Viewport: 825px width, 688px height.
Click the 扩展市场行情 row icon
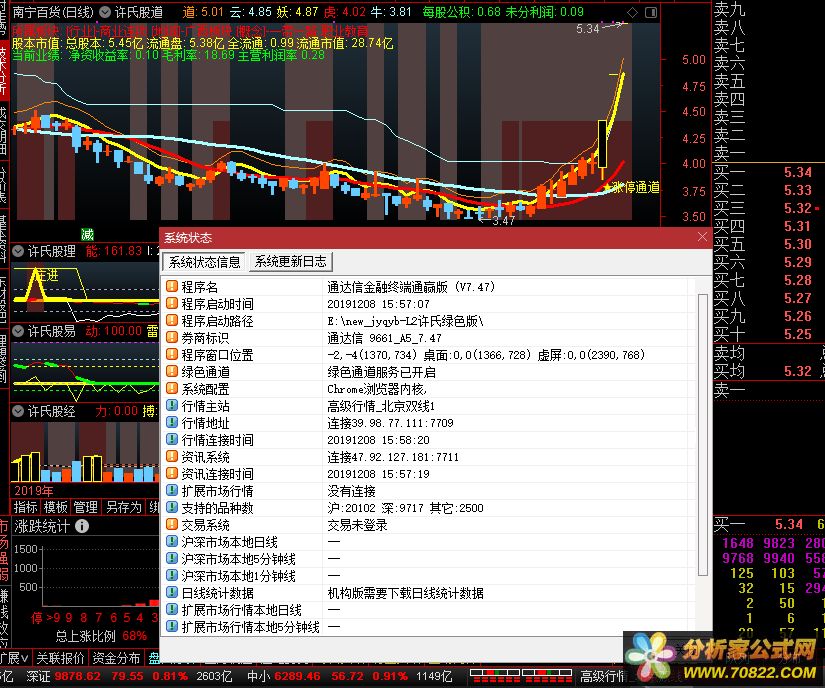(x=172, y=490)
